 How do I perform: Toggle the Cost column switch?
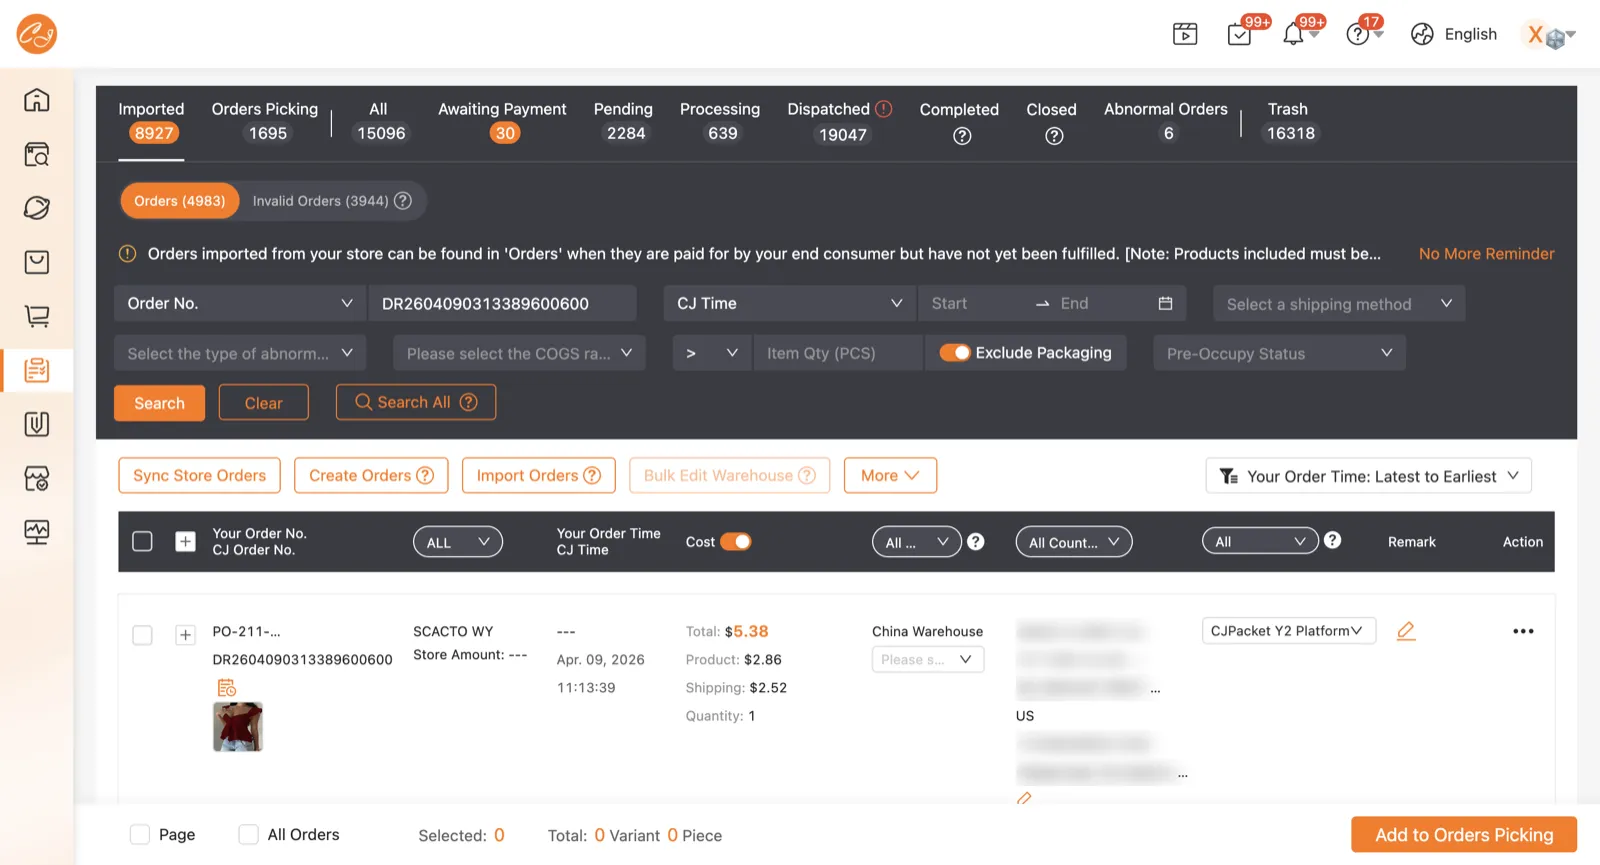pyautogui.click(x=736, y=542)
